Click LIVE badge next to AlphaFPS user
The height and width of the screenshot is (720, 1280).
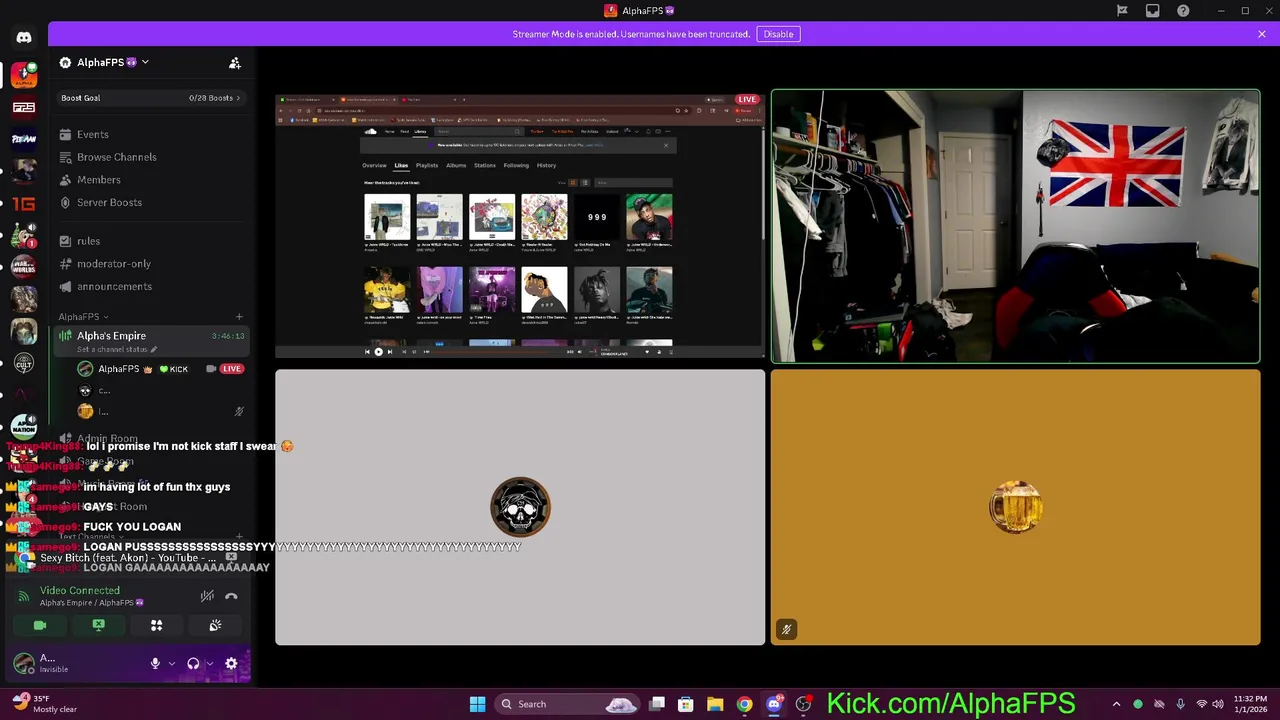click(x=232, y=369)
